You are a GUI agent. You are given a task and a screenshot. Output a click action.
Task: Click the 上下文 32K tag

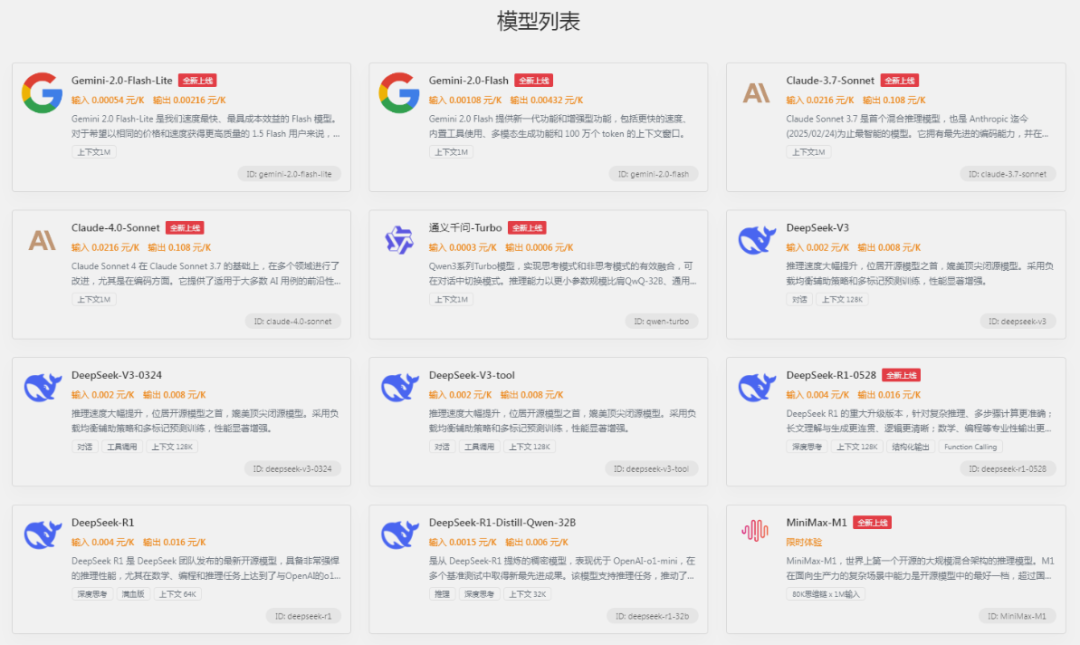pyautogui.click(x=528, y=595)
